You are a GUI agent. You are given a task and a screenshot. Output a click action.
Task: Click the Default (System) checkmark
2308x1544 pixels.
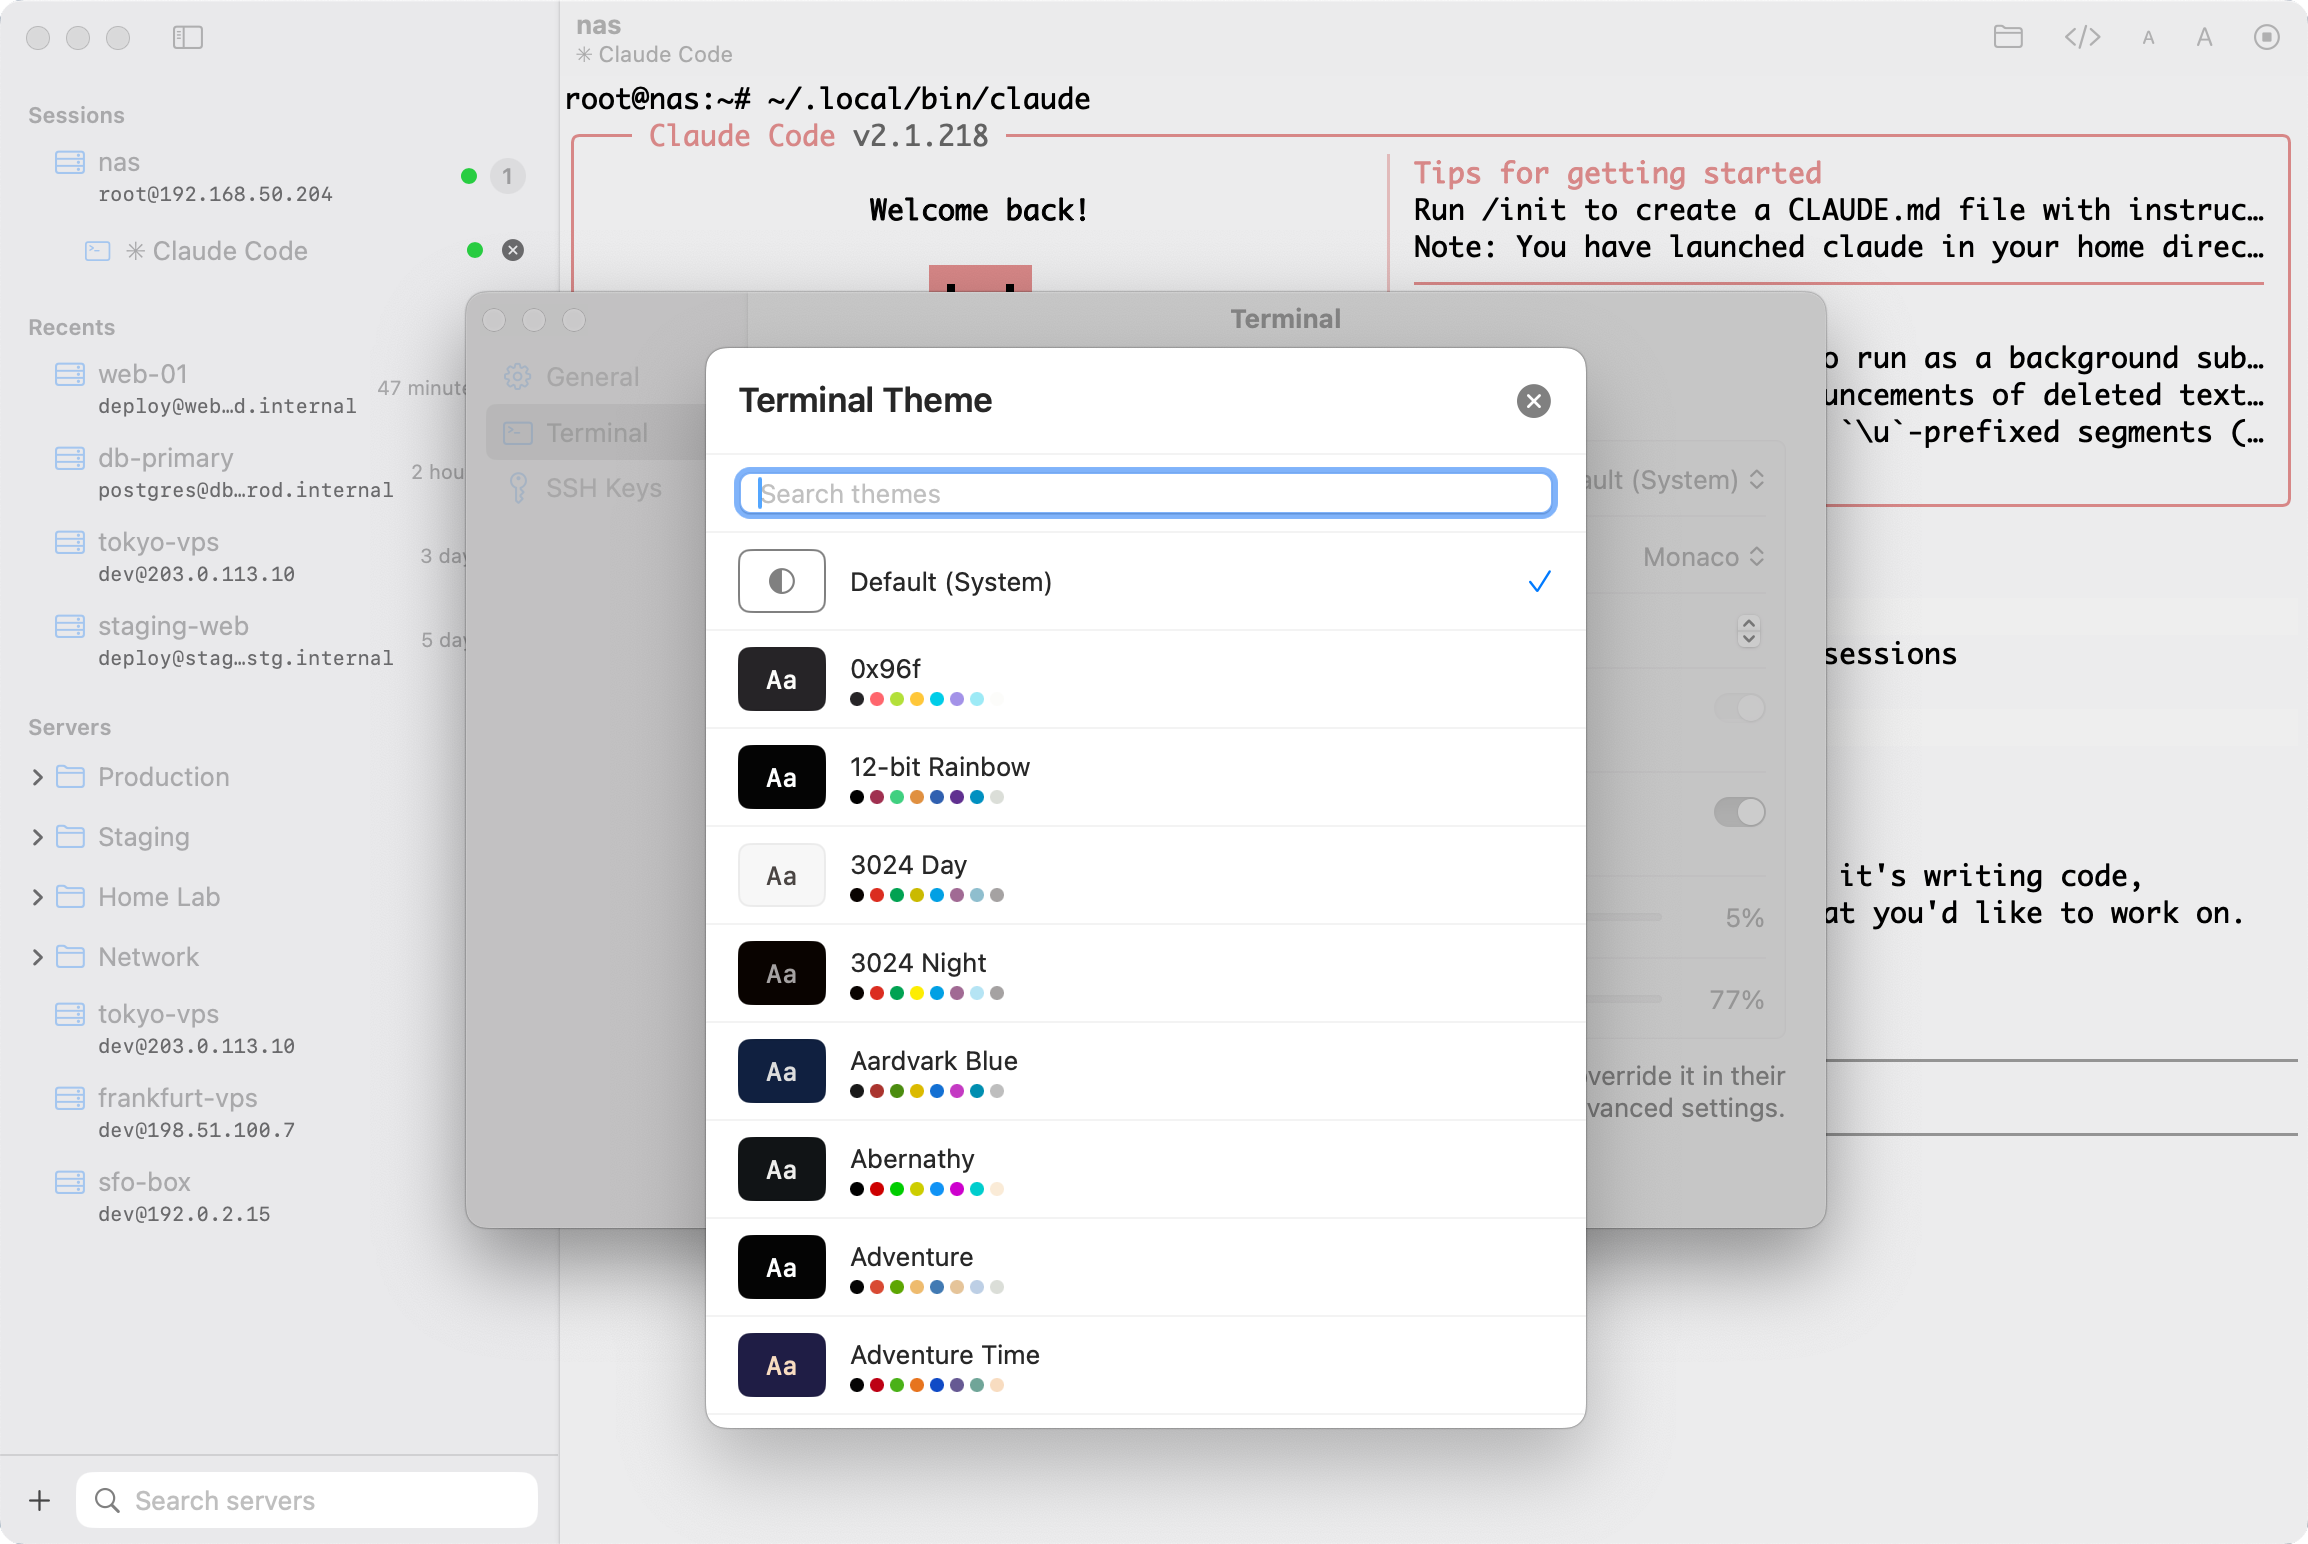1540,581
